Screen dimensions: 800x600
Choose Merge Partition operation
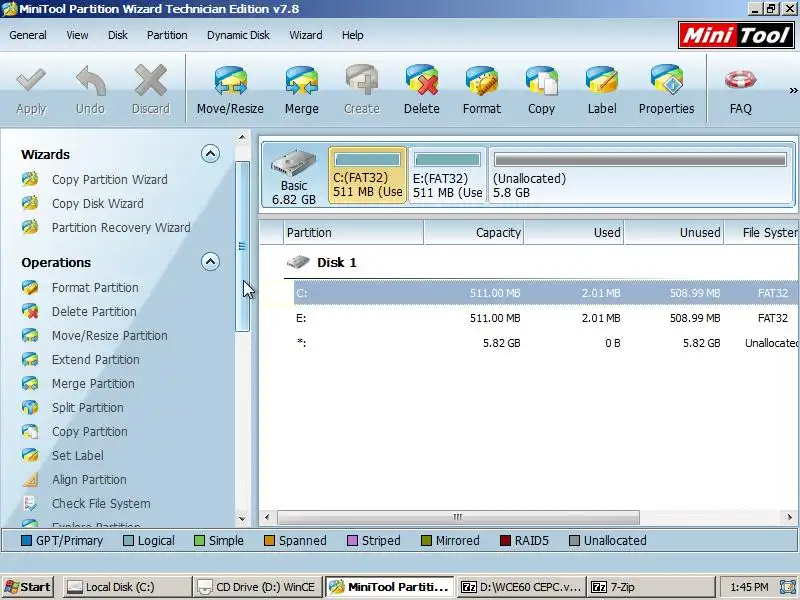pos(93,384)
